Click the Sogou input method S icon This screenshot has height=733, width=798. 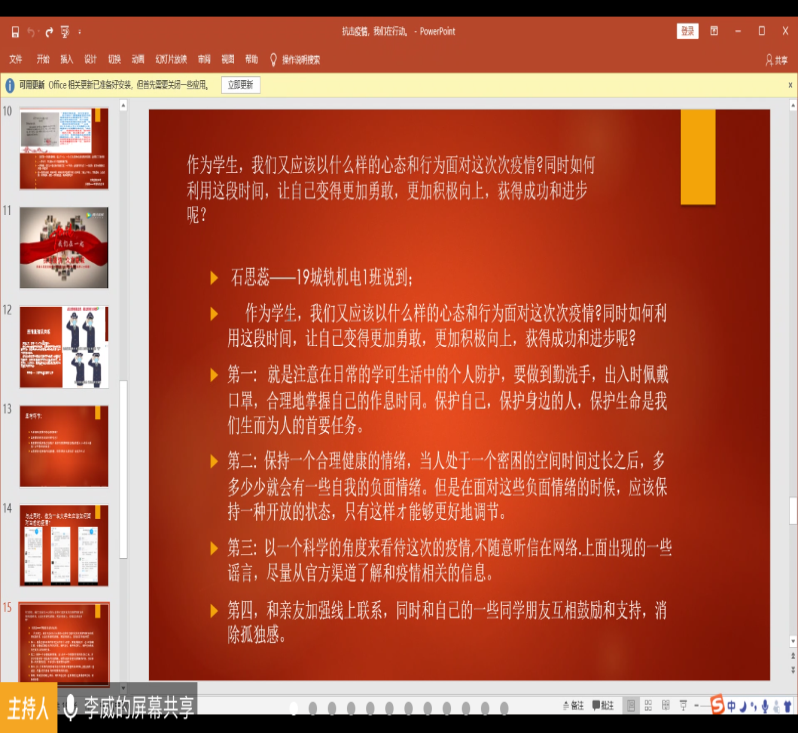pos(717,706)
